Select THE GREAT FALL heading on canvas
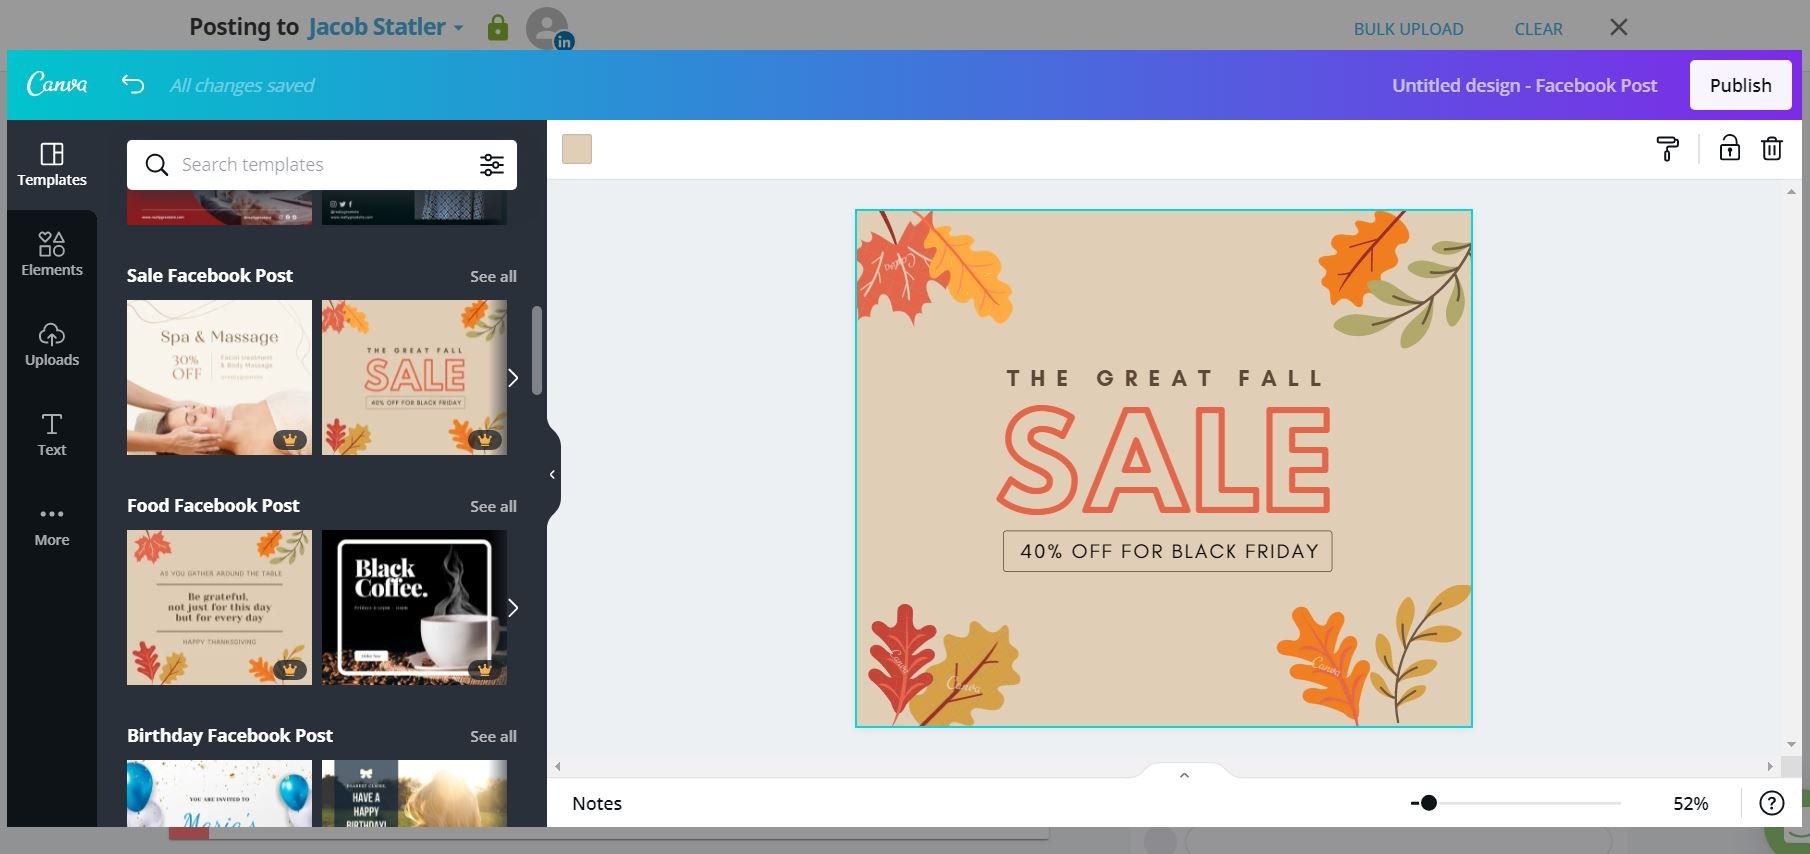Image resolution: width=1810 pixels, height=854 pixels. click(x=1165, y=378)
